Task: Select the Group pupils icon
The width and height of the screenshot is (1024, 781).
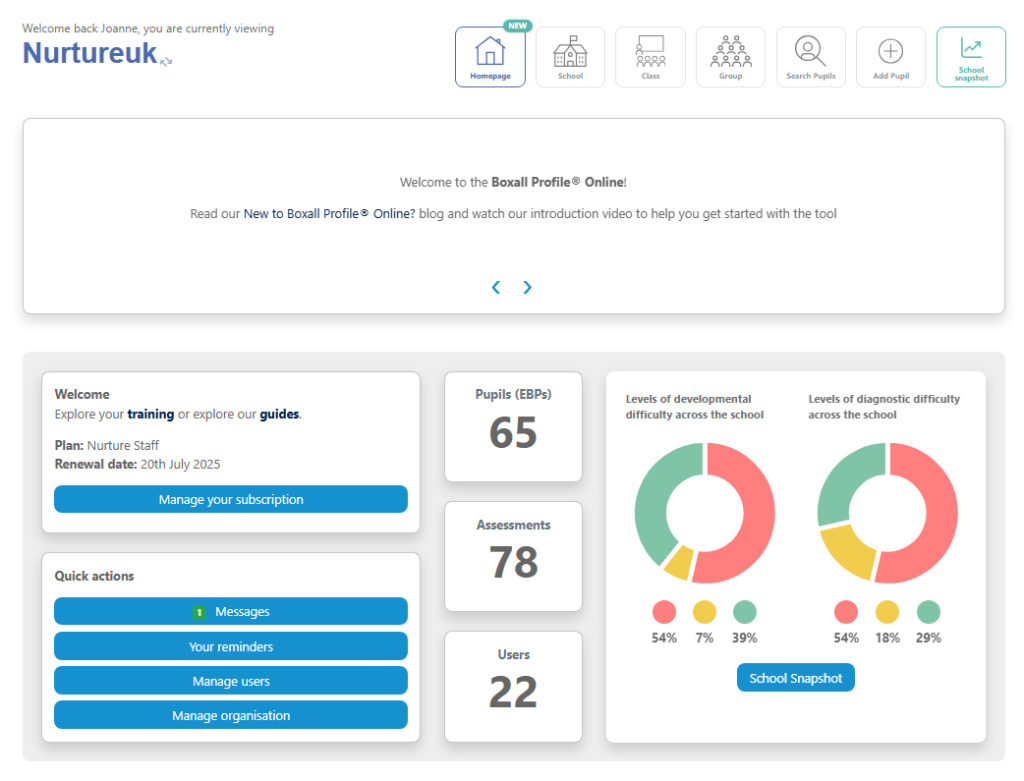Action: point(730,56)
